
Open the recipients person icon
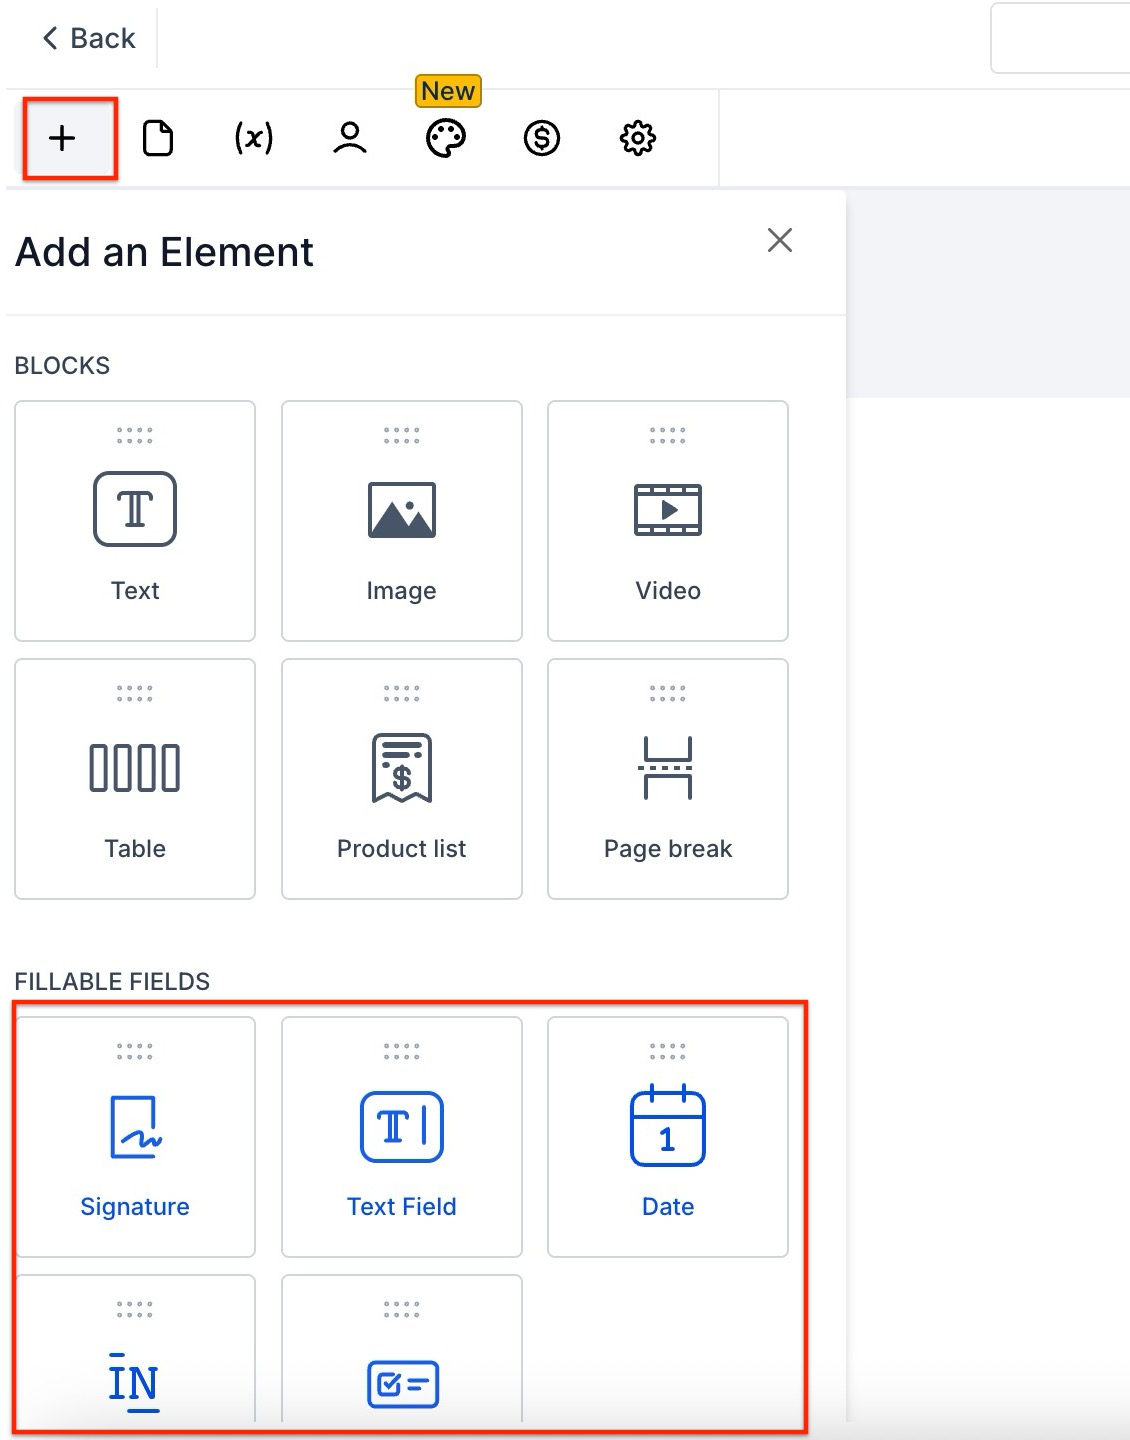(x=350, y=138)
